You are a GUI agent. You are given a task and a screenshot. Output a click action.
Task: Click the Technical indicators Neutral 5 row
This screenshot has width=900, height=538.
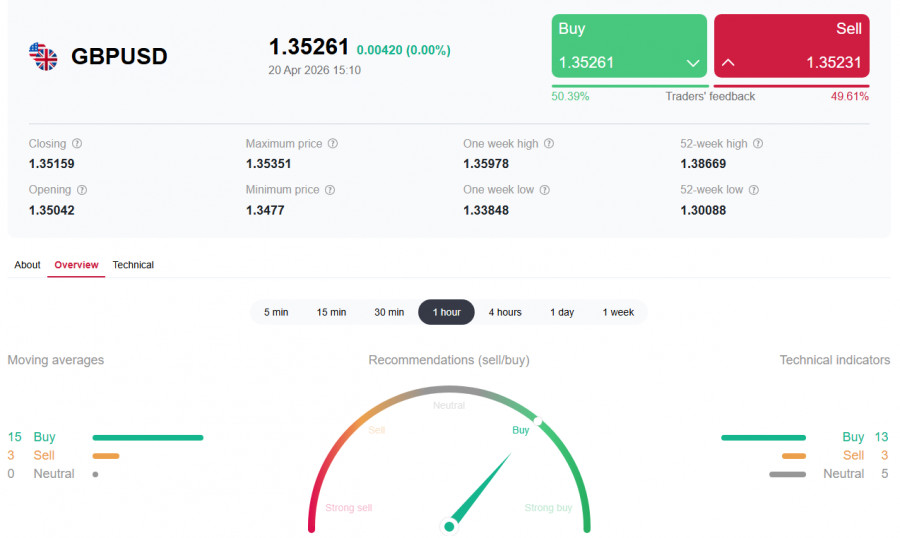pos(829,474)
